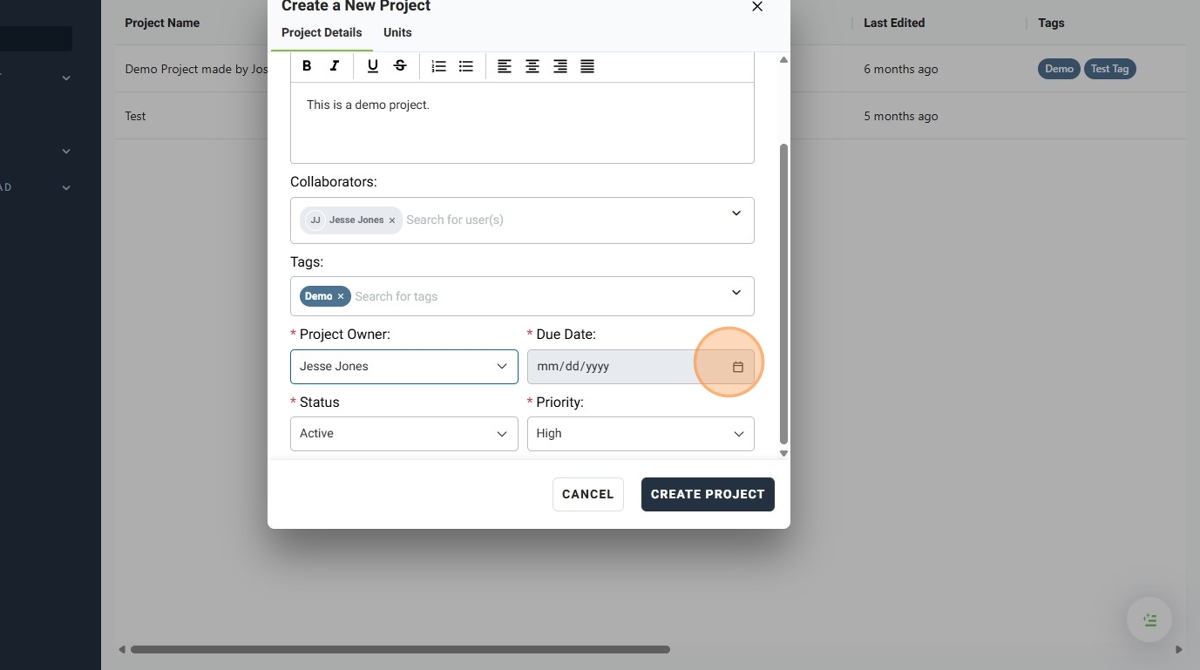Screen dimensions: 1200x670
Task: Open the Priority dropdown showing High
Action: 640,433
